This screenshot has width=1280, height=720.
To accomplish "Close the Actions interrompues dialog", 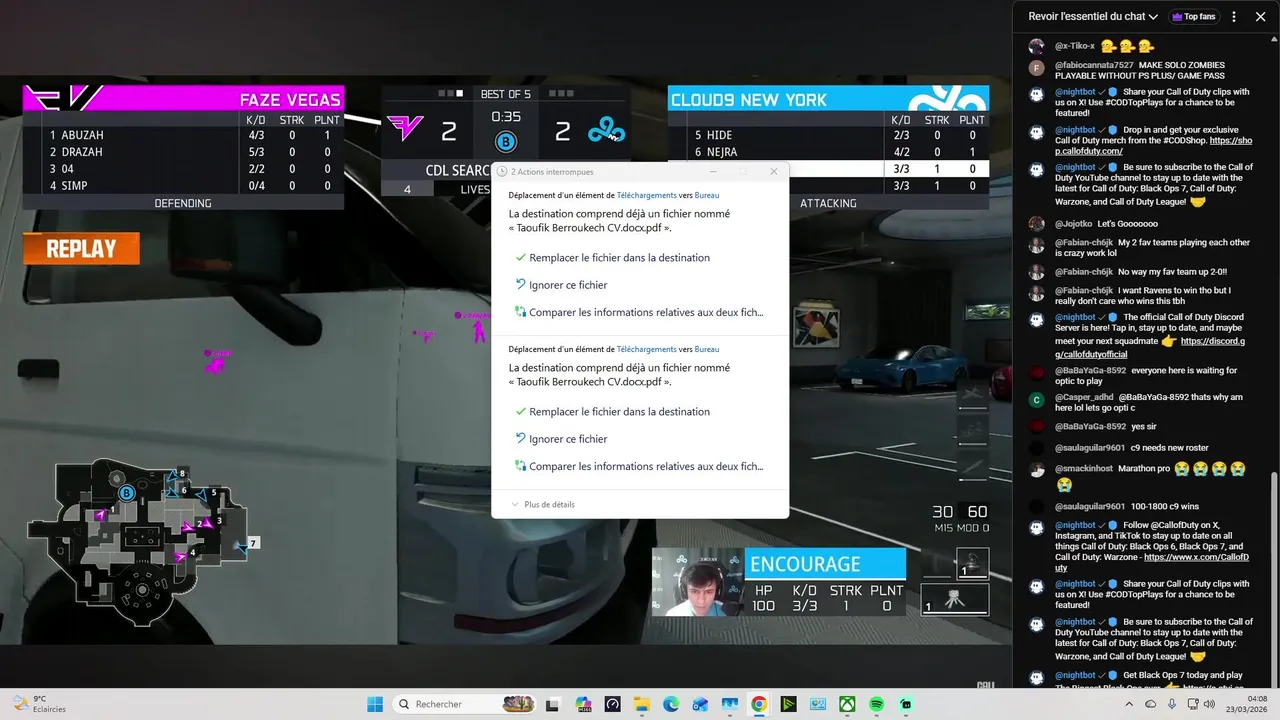I will (x=773, y=172).
